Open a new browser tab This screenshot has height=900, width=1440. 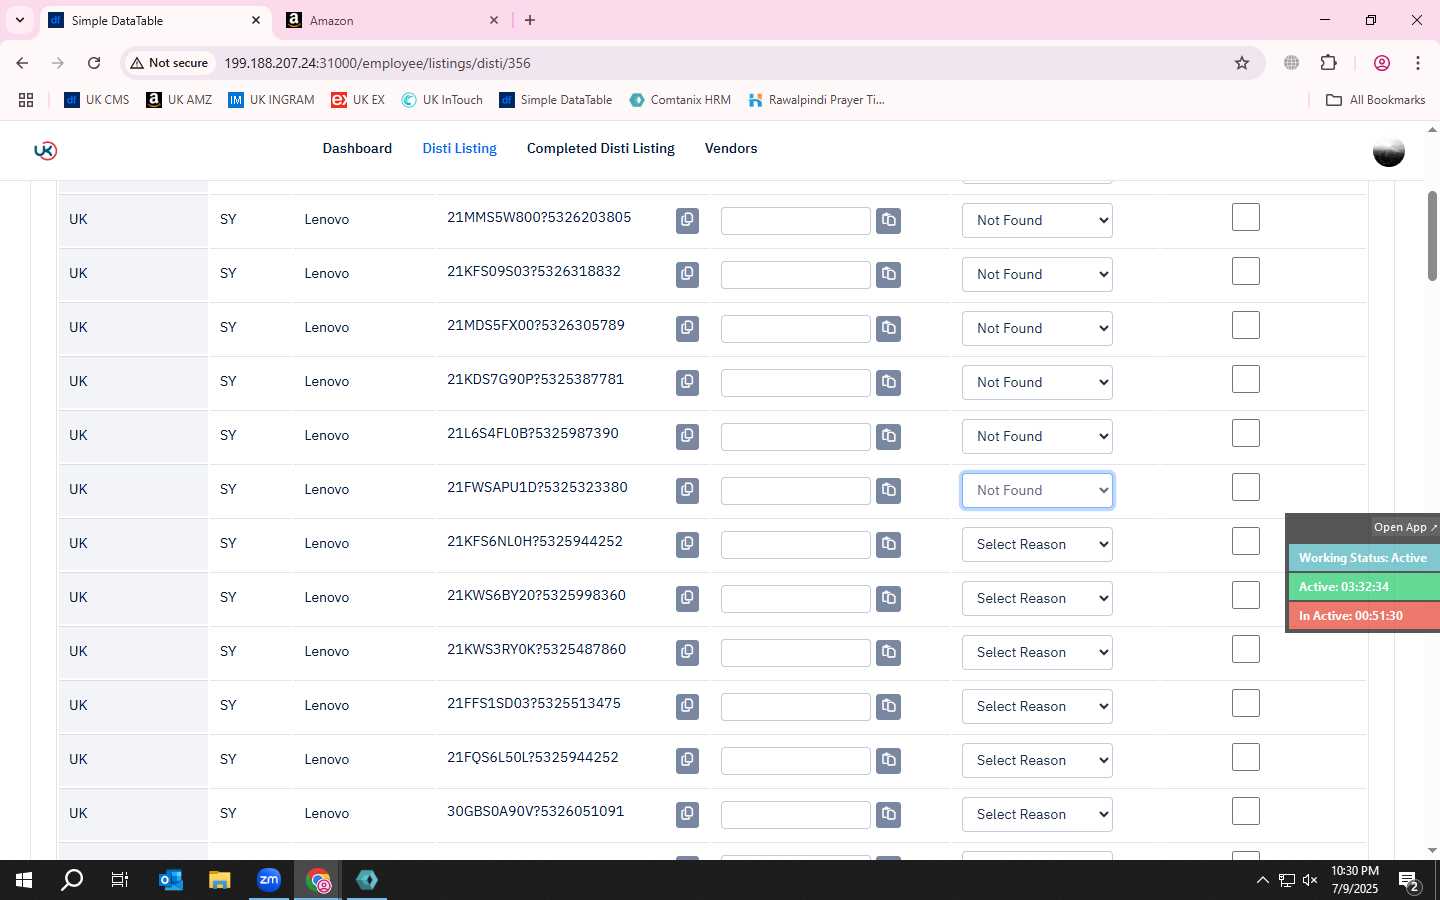(x=530, y=20)
